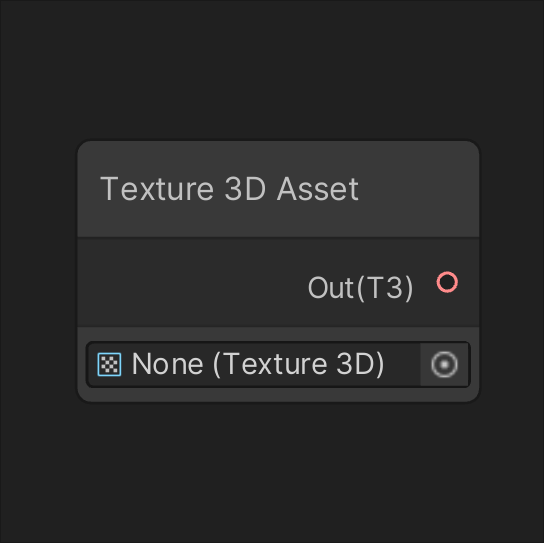Click empty graph canvas above the node
Image resolution: width=544 pixels, height=543 pixels.
coord(272,69)
